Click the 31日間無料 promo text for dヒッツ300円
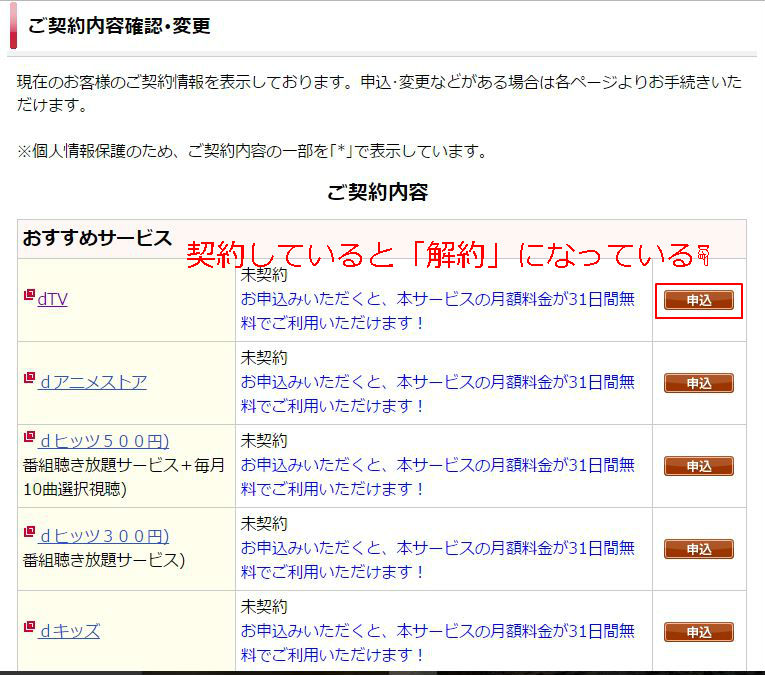The height and width of the screenshot is (675, 765). pos(438,560)
